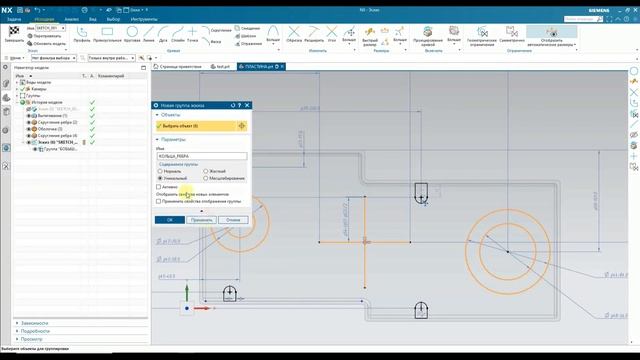The height and width of the screenshot is (360, 640).
Task: Select the Pattern curve (Шаблон) tool
Action: [x=246, y=36]
